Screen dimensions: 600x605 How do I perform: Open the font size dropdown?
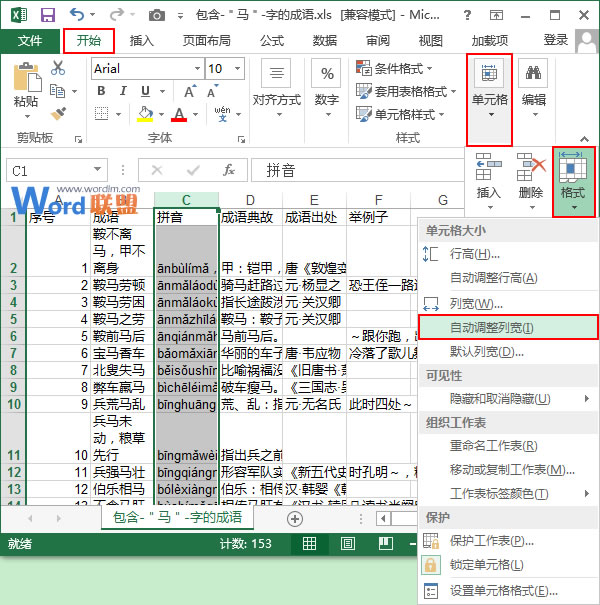238,68
